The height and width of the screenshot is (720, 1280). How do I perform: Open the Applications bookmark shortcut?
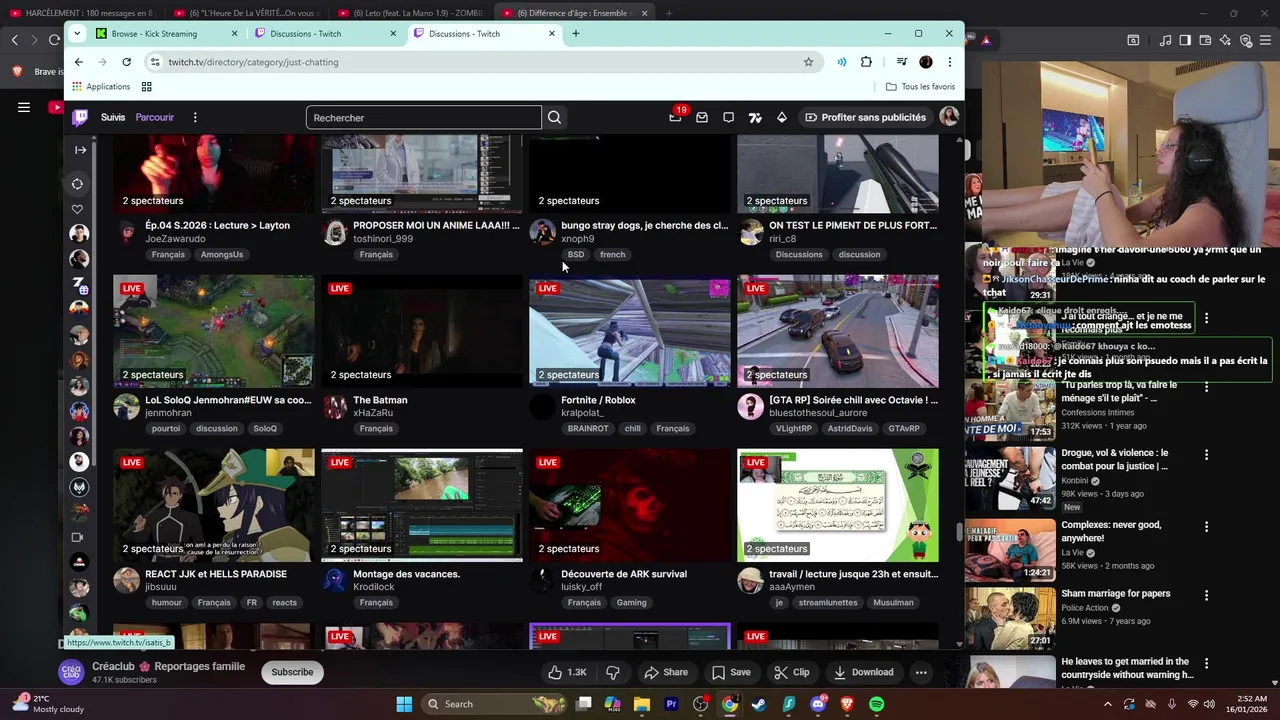101,87
